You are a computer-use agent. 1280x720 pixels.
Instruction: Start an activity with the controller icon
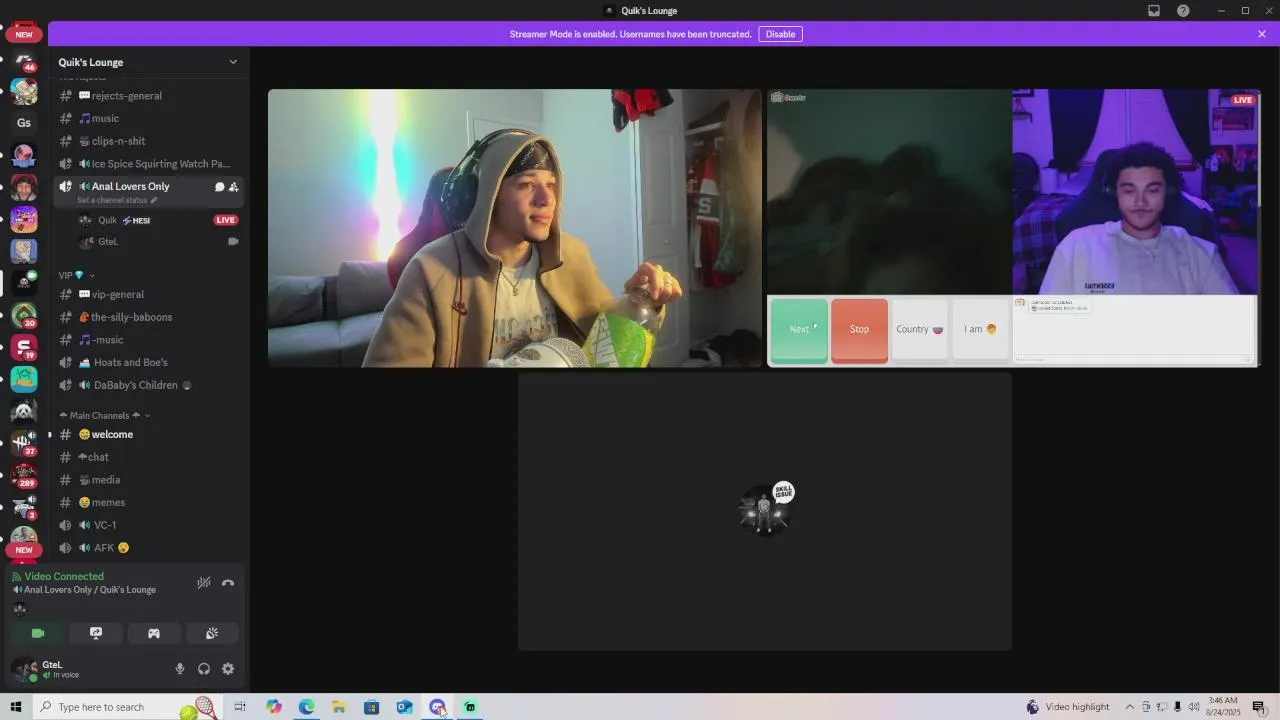pos(154,633)
